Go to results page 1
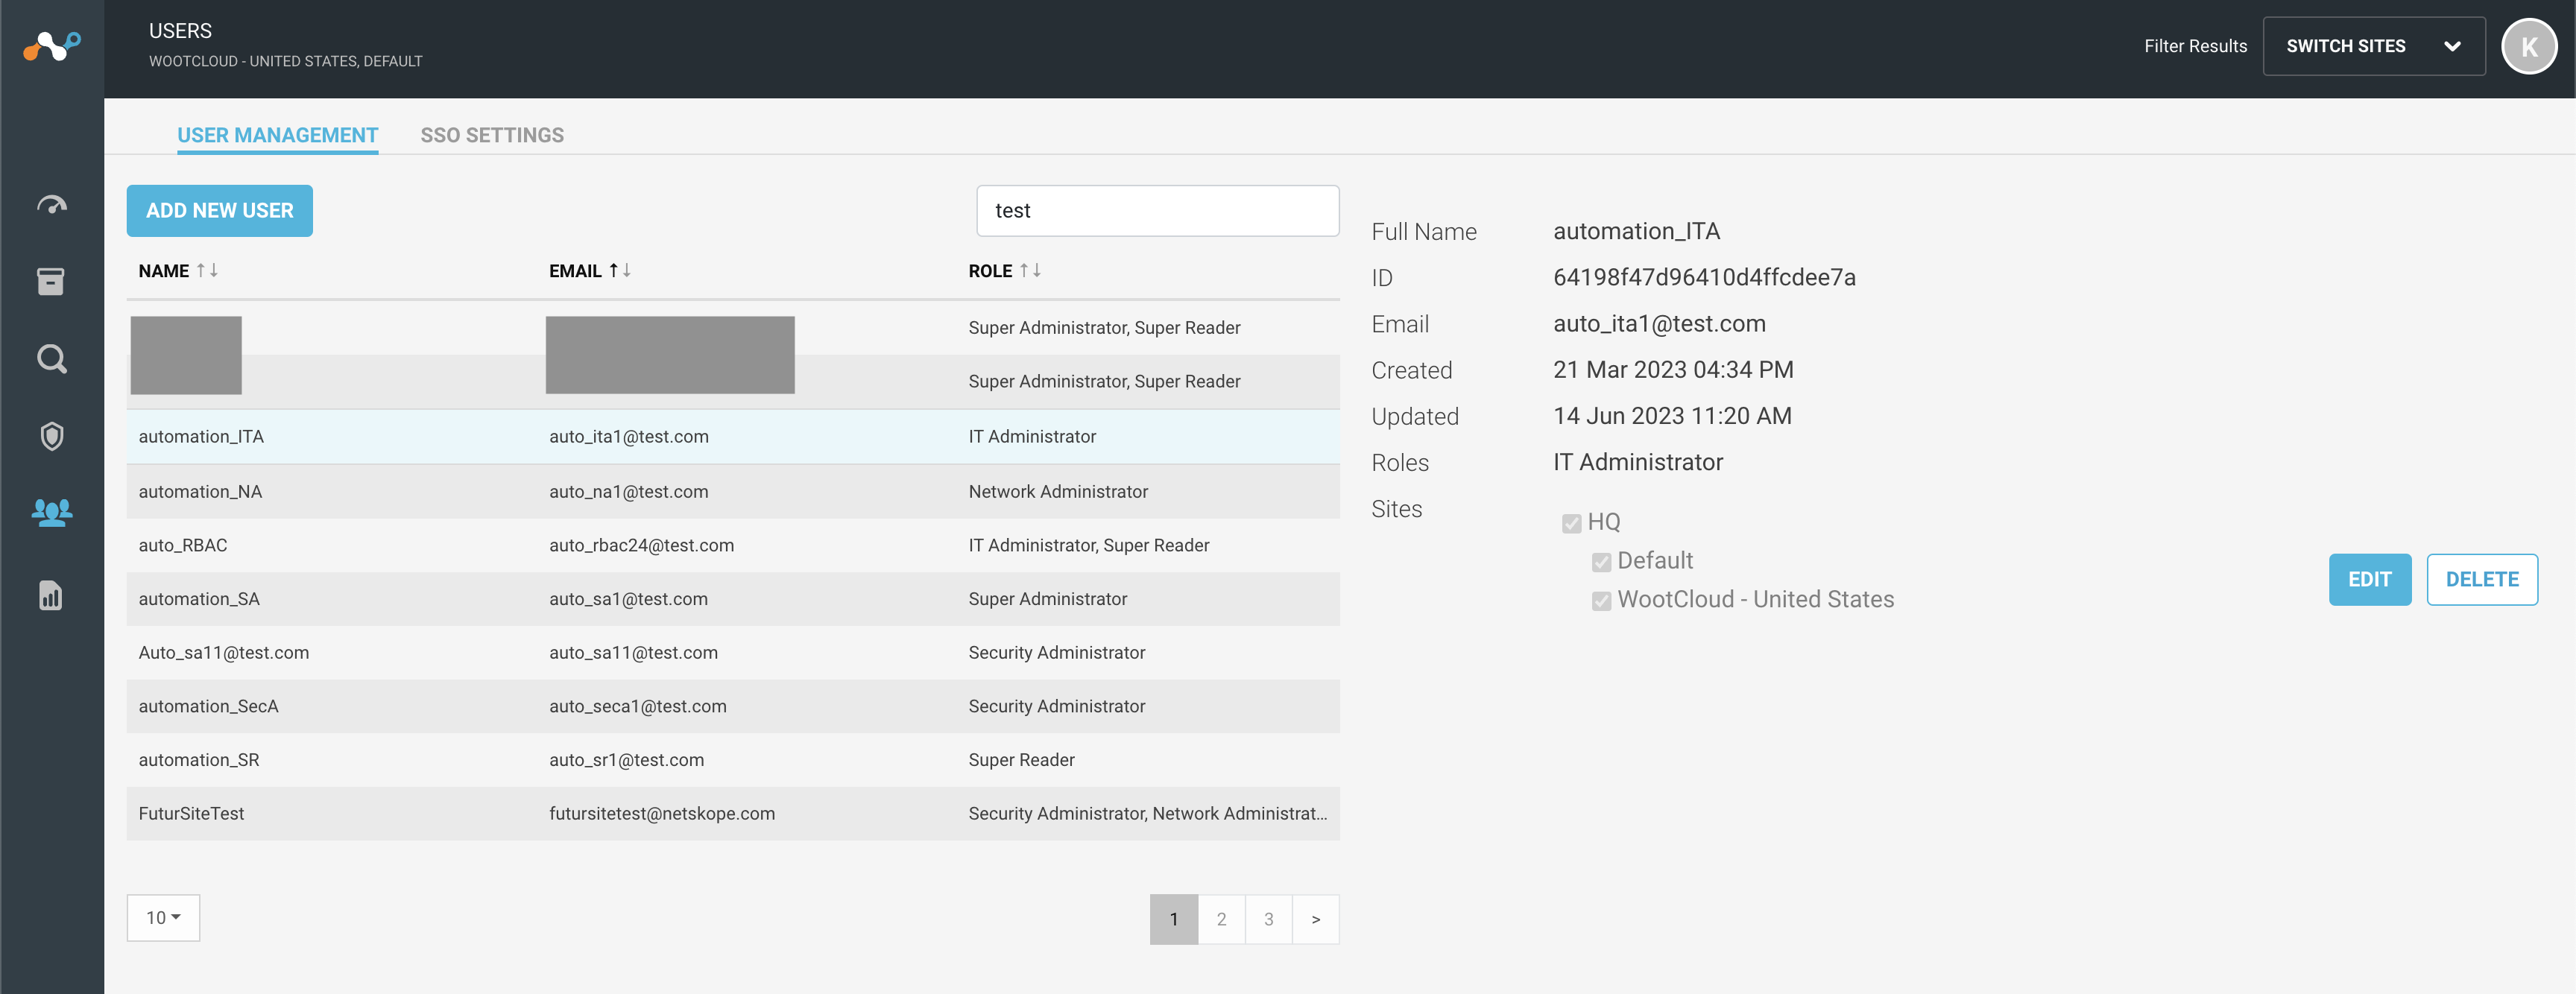Image resolution: width=2576 pixels, height=994 pixels. [1174, 919]
